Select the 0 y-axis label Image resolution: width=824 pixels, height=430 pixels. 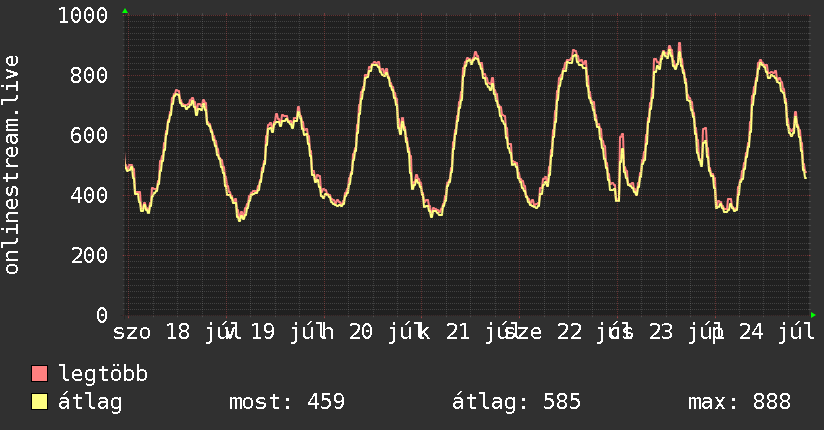point(102,315)
